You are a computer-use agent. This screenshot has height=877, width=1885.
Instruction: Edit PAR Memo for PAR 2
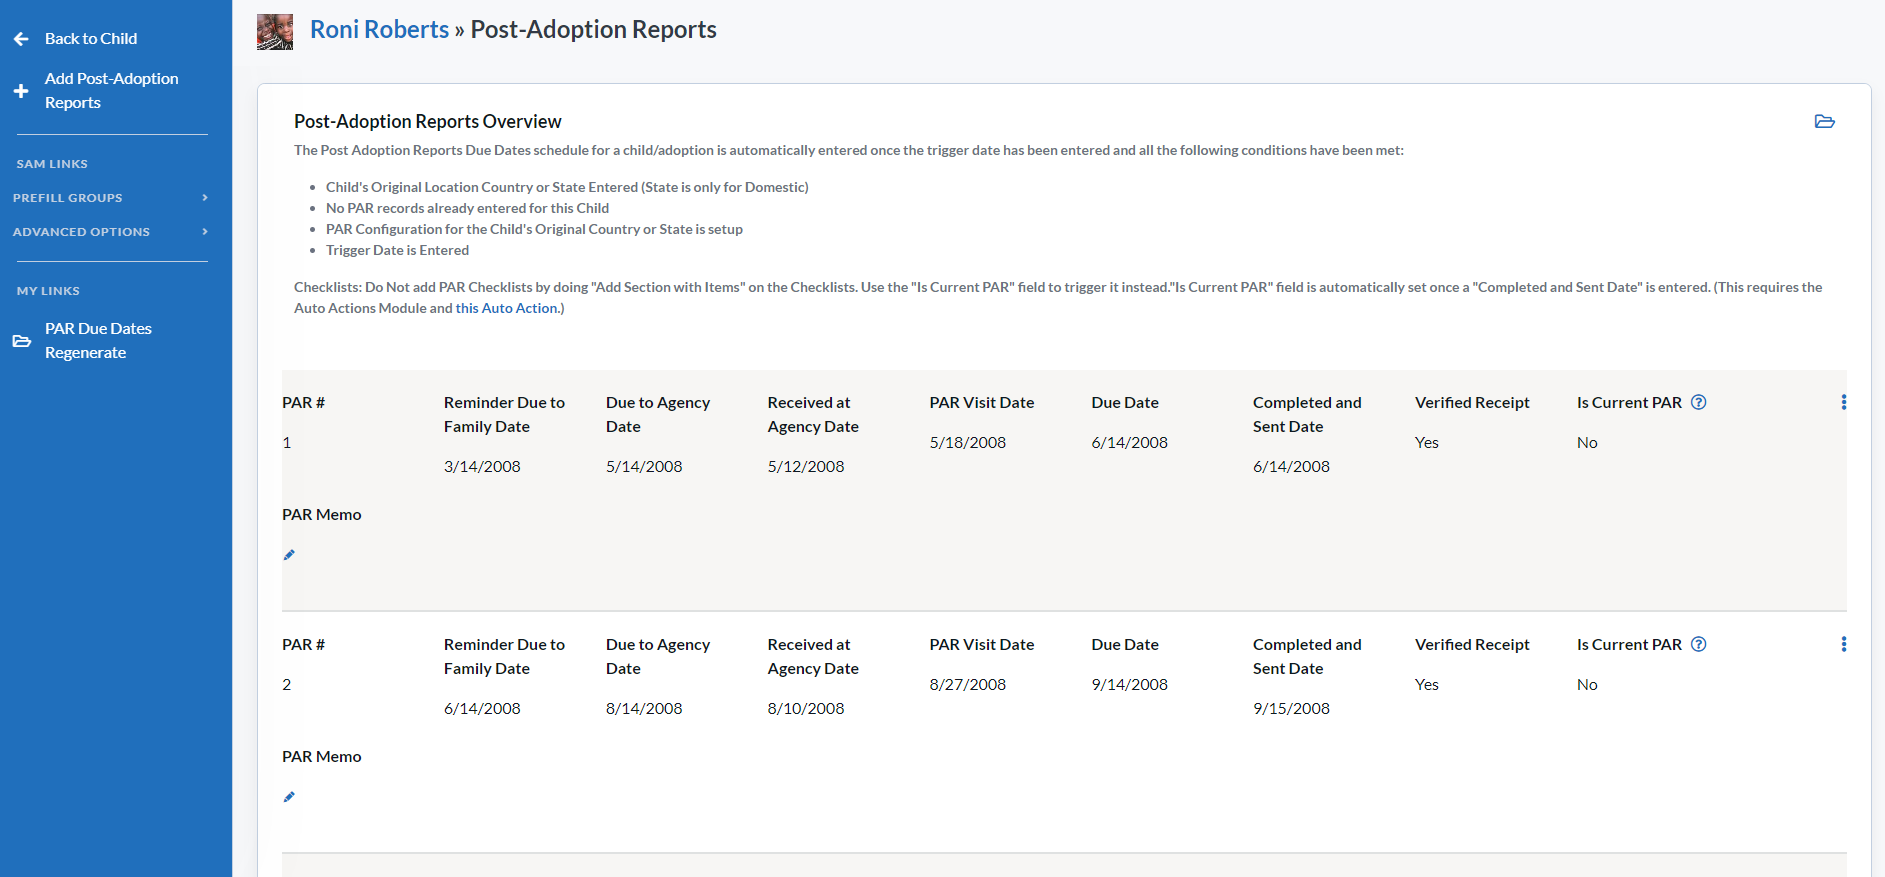tap(289, 797)
